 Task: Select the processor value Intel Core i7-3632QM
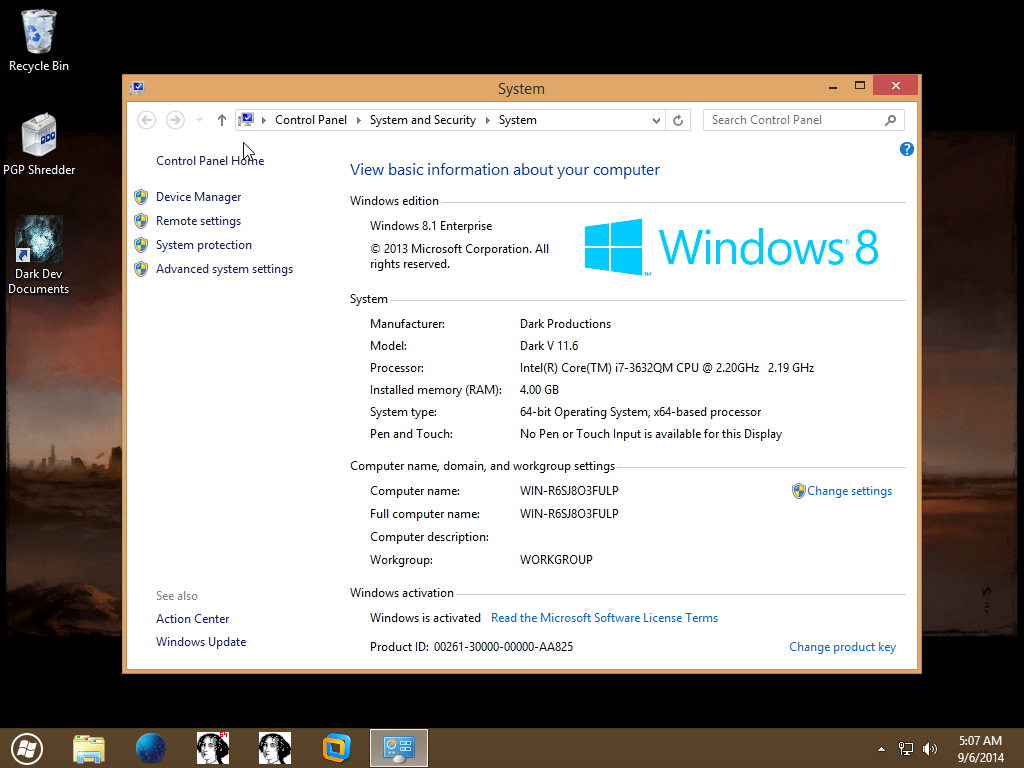pyautogui.click(x=667, y=368)
